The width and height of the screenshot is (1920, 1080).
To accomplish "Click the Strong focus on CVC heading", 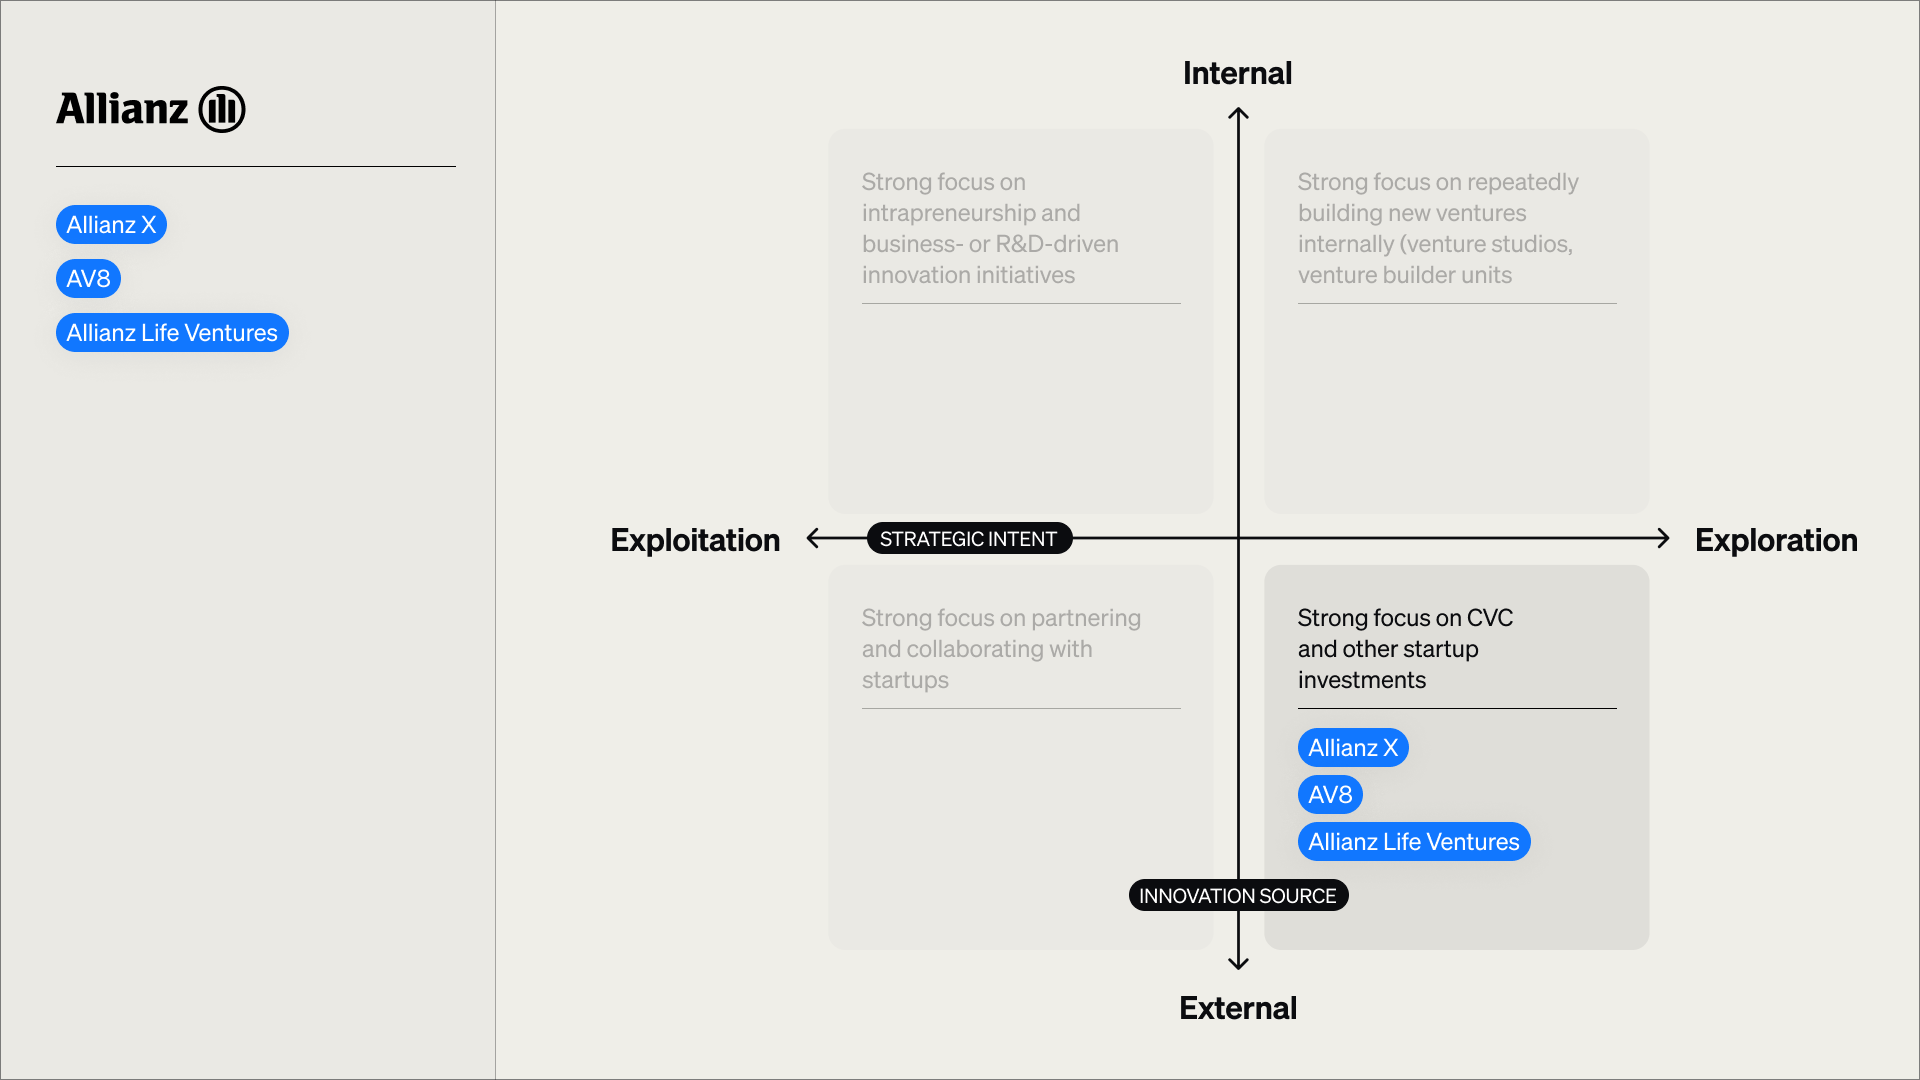I will 1405,649.
